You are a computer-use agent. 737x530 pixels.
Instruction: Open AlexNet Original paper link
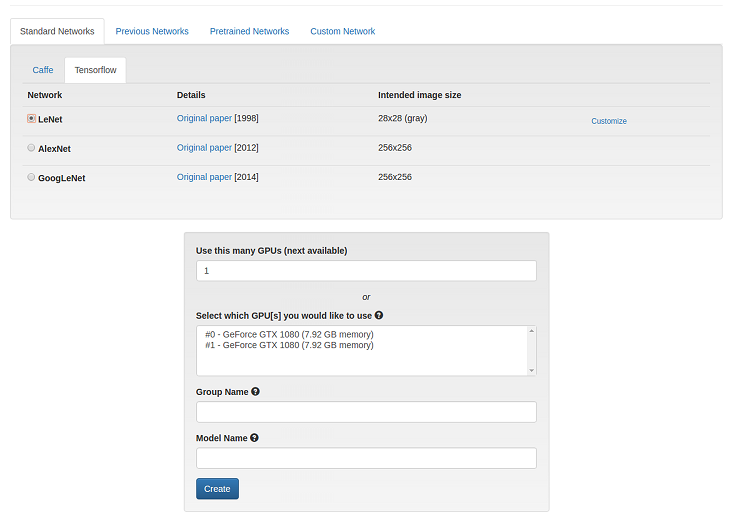pyautogui.click(x=204, y=148)
